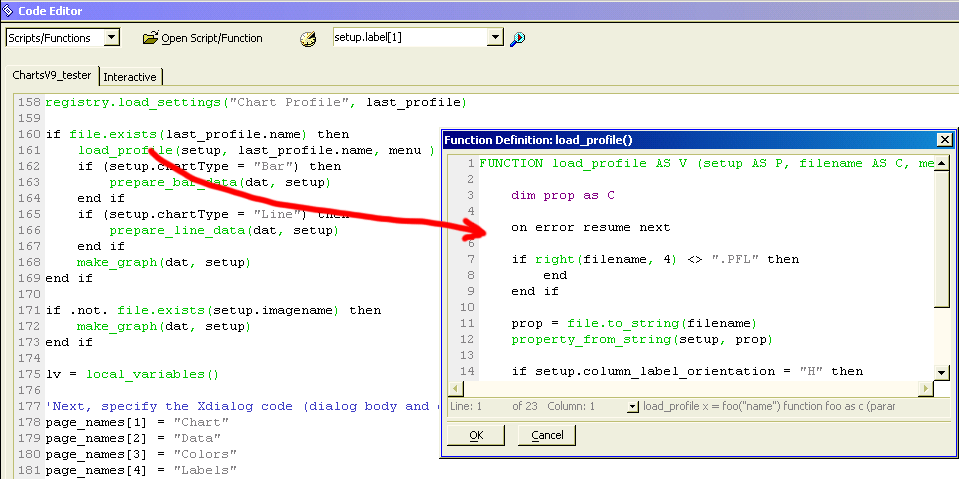Click the comment on line 177
The width and height of the screenshot is (959, 479).
[242, 406]
